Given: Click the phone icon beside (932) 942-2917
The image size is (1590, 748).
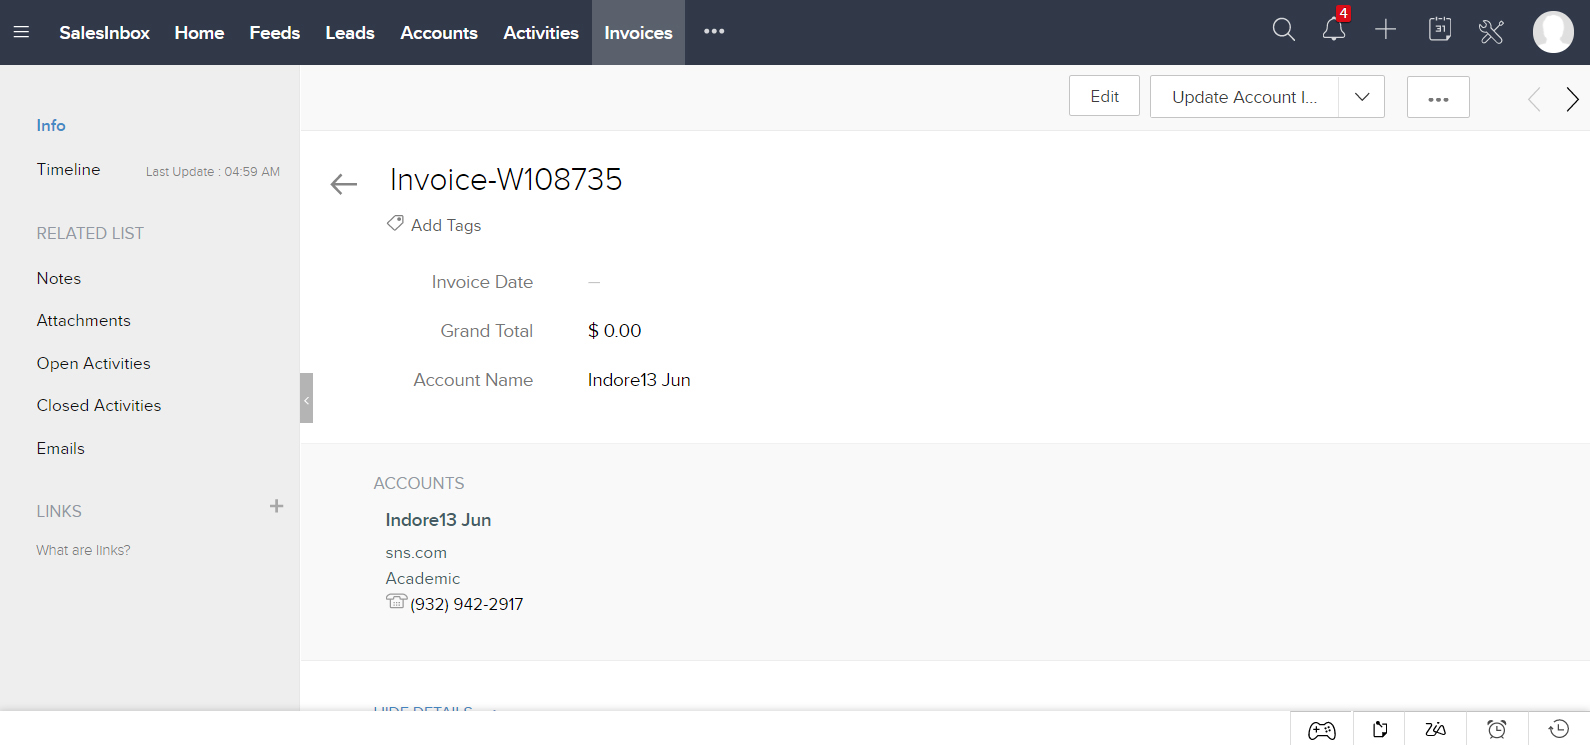Looking at the screenshot, I should [396, 602].
